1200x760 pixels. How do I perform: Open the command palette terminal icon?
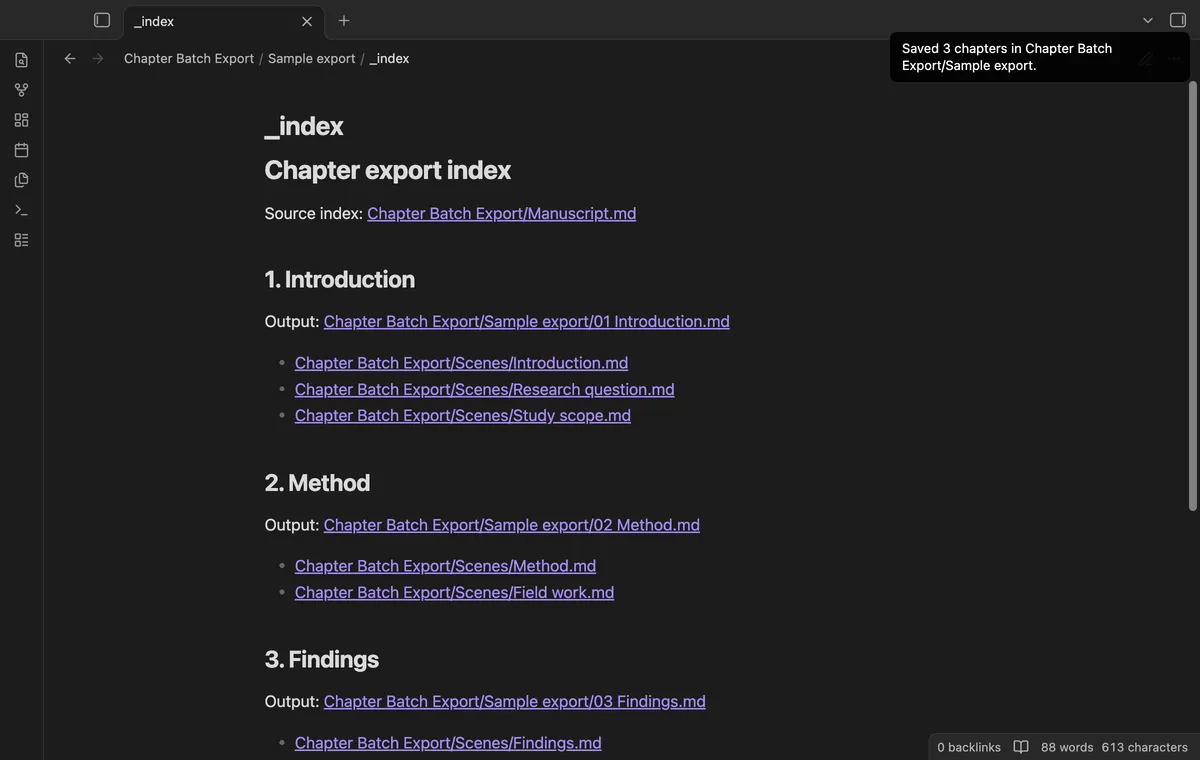pyautogui.click(x=21, y=210)
